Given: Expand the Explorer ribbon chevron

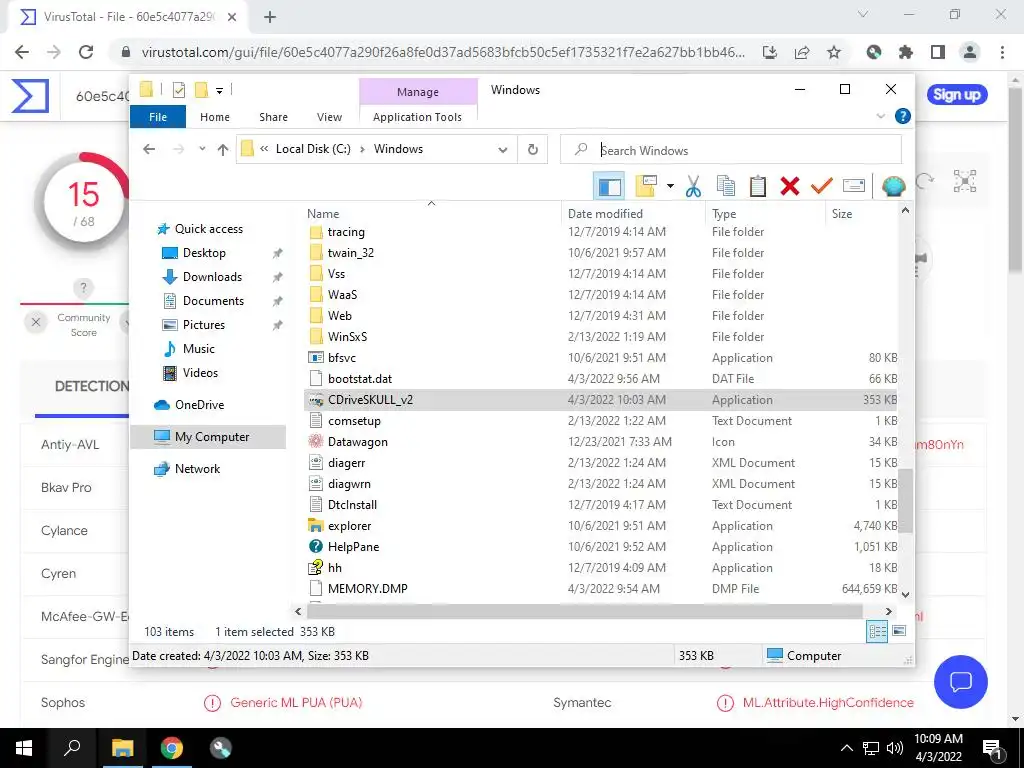Looking at the screenshot, I should (x=880, y=116).
